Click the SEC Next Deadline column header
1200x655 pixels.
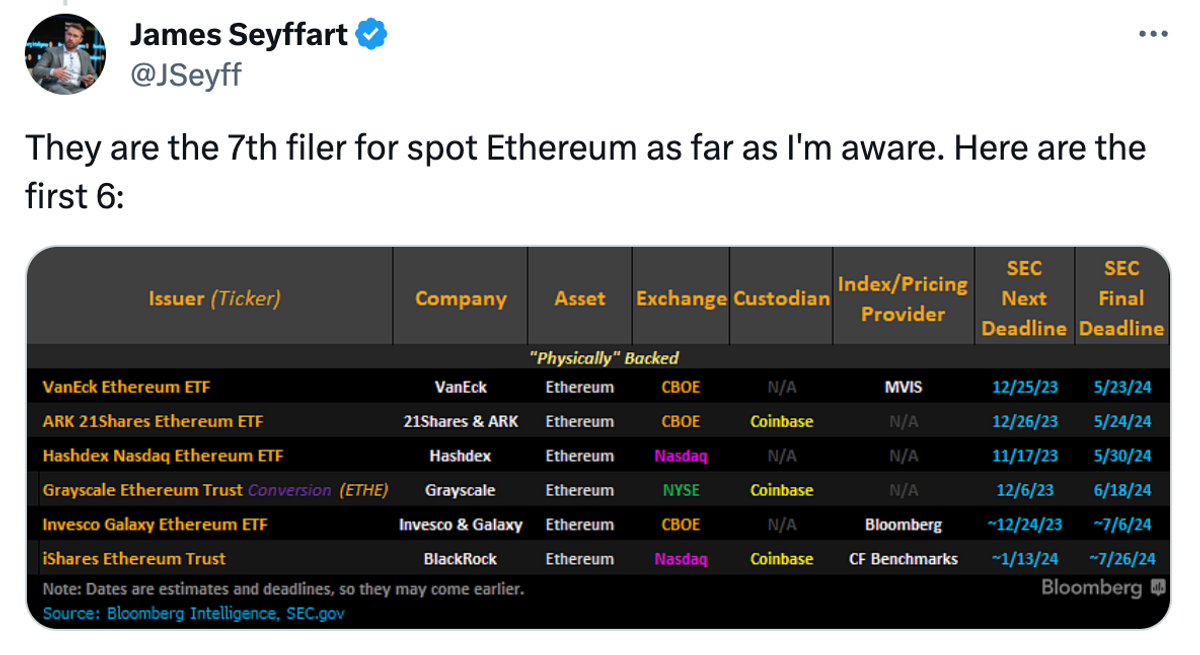(1024, 298)
